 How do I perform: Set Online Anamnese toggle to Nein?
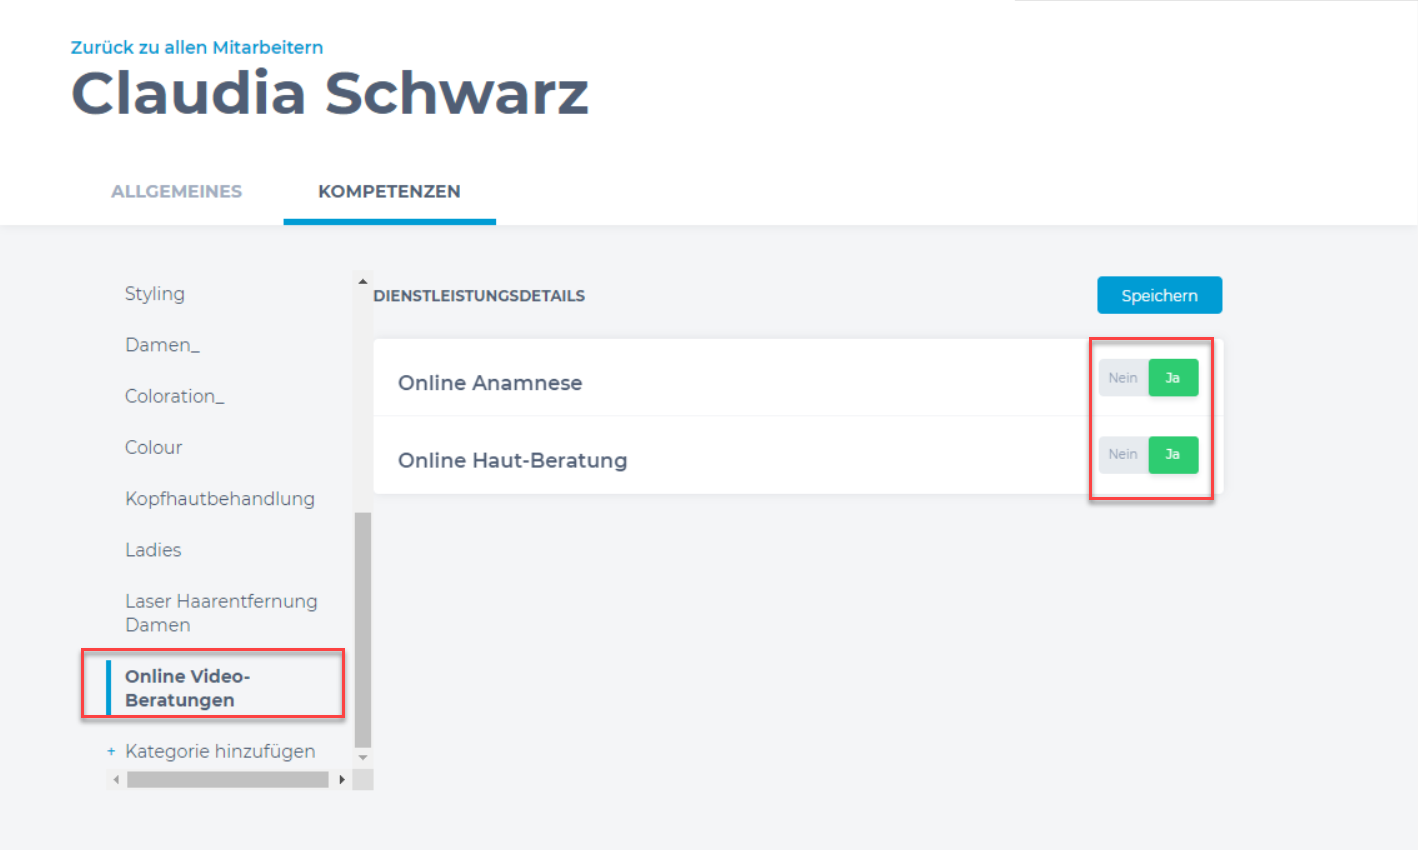tap(1123, 378)
